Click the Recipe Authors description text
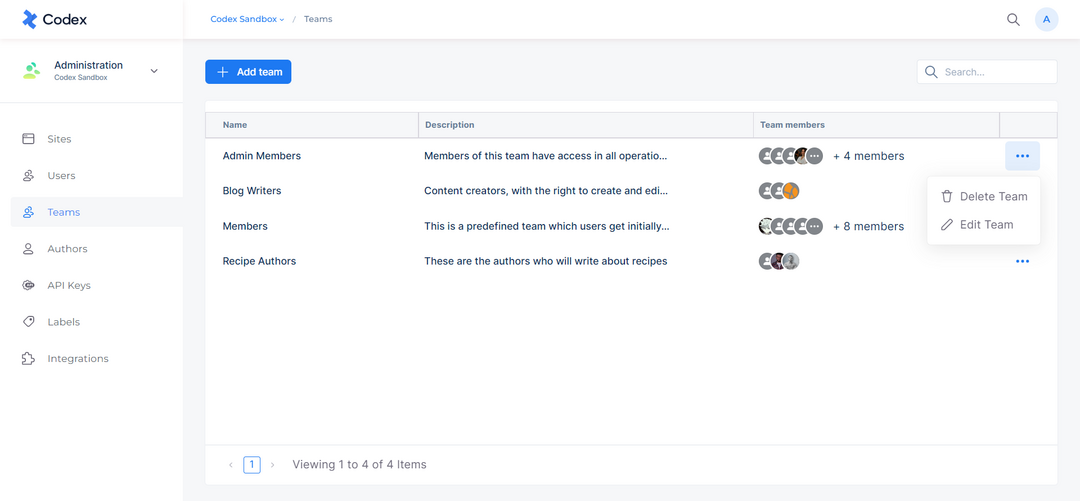This screenshot has height=501, width=1080. pyautogui.click(x=546, y=261)
